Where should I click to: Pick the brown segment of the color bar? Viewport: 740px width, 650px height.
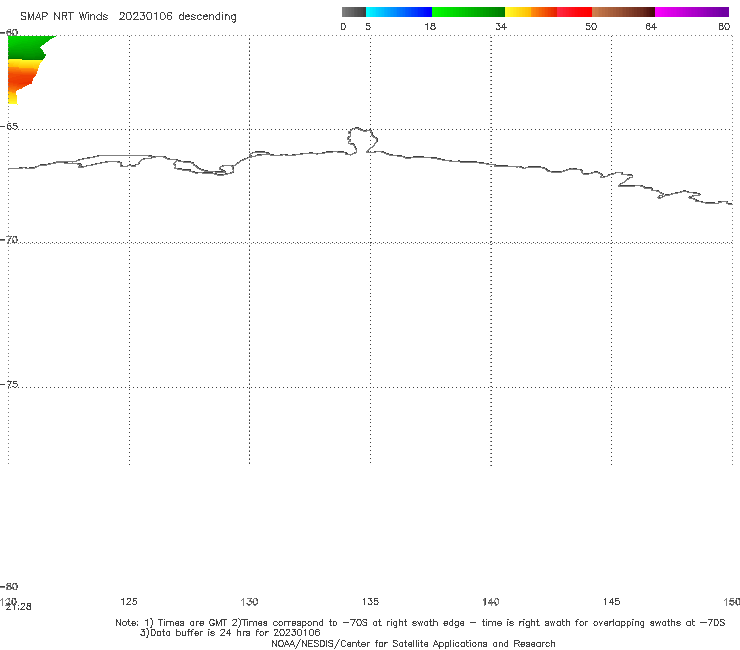(x=623, y=12)
